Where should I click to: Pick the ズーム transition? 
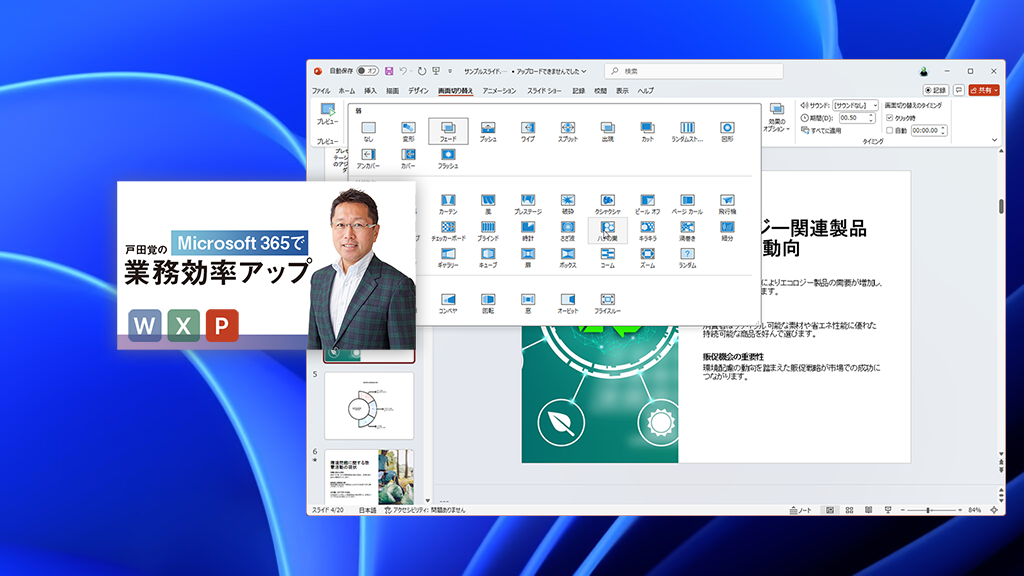[x=647, y=257]
